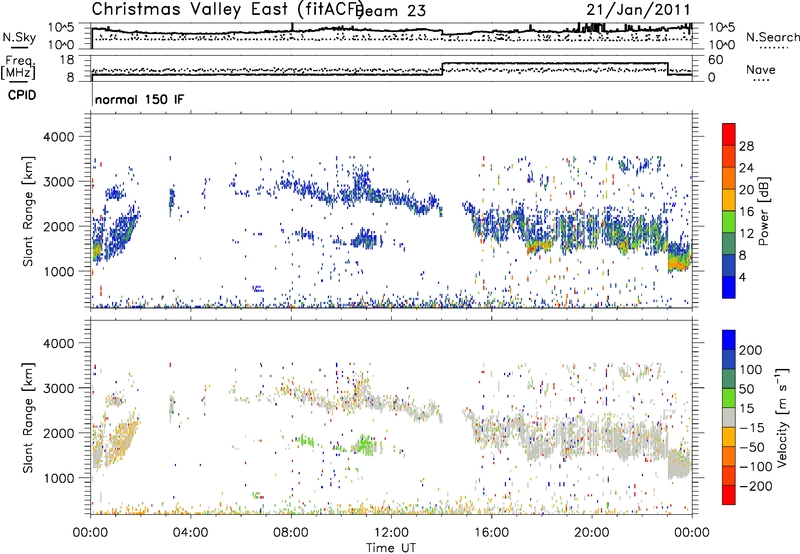The image size is (800, 554).
Task: Click the 'Christmas Valley East (fitACF)' title text
Action: pyautogui.click(x=227, y=9)
